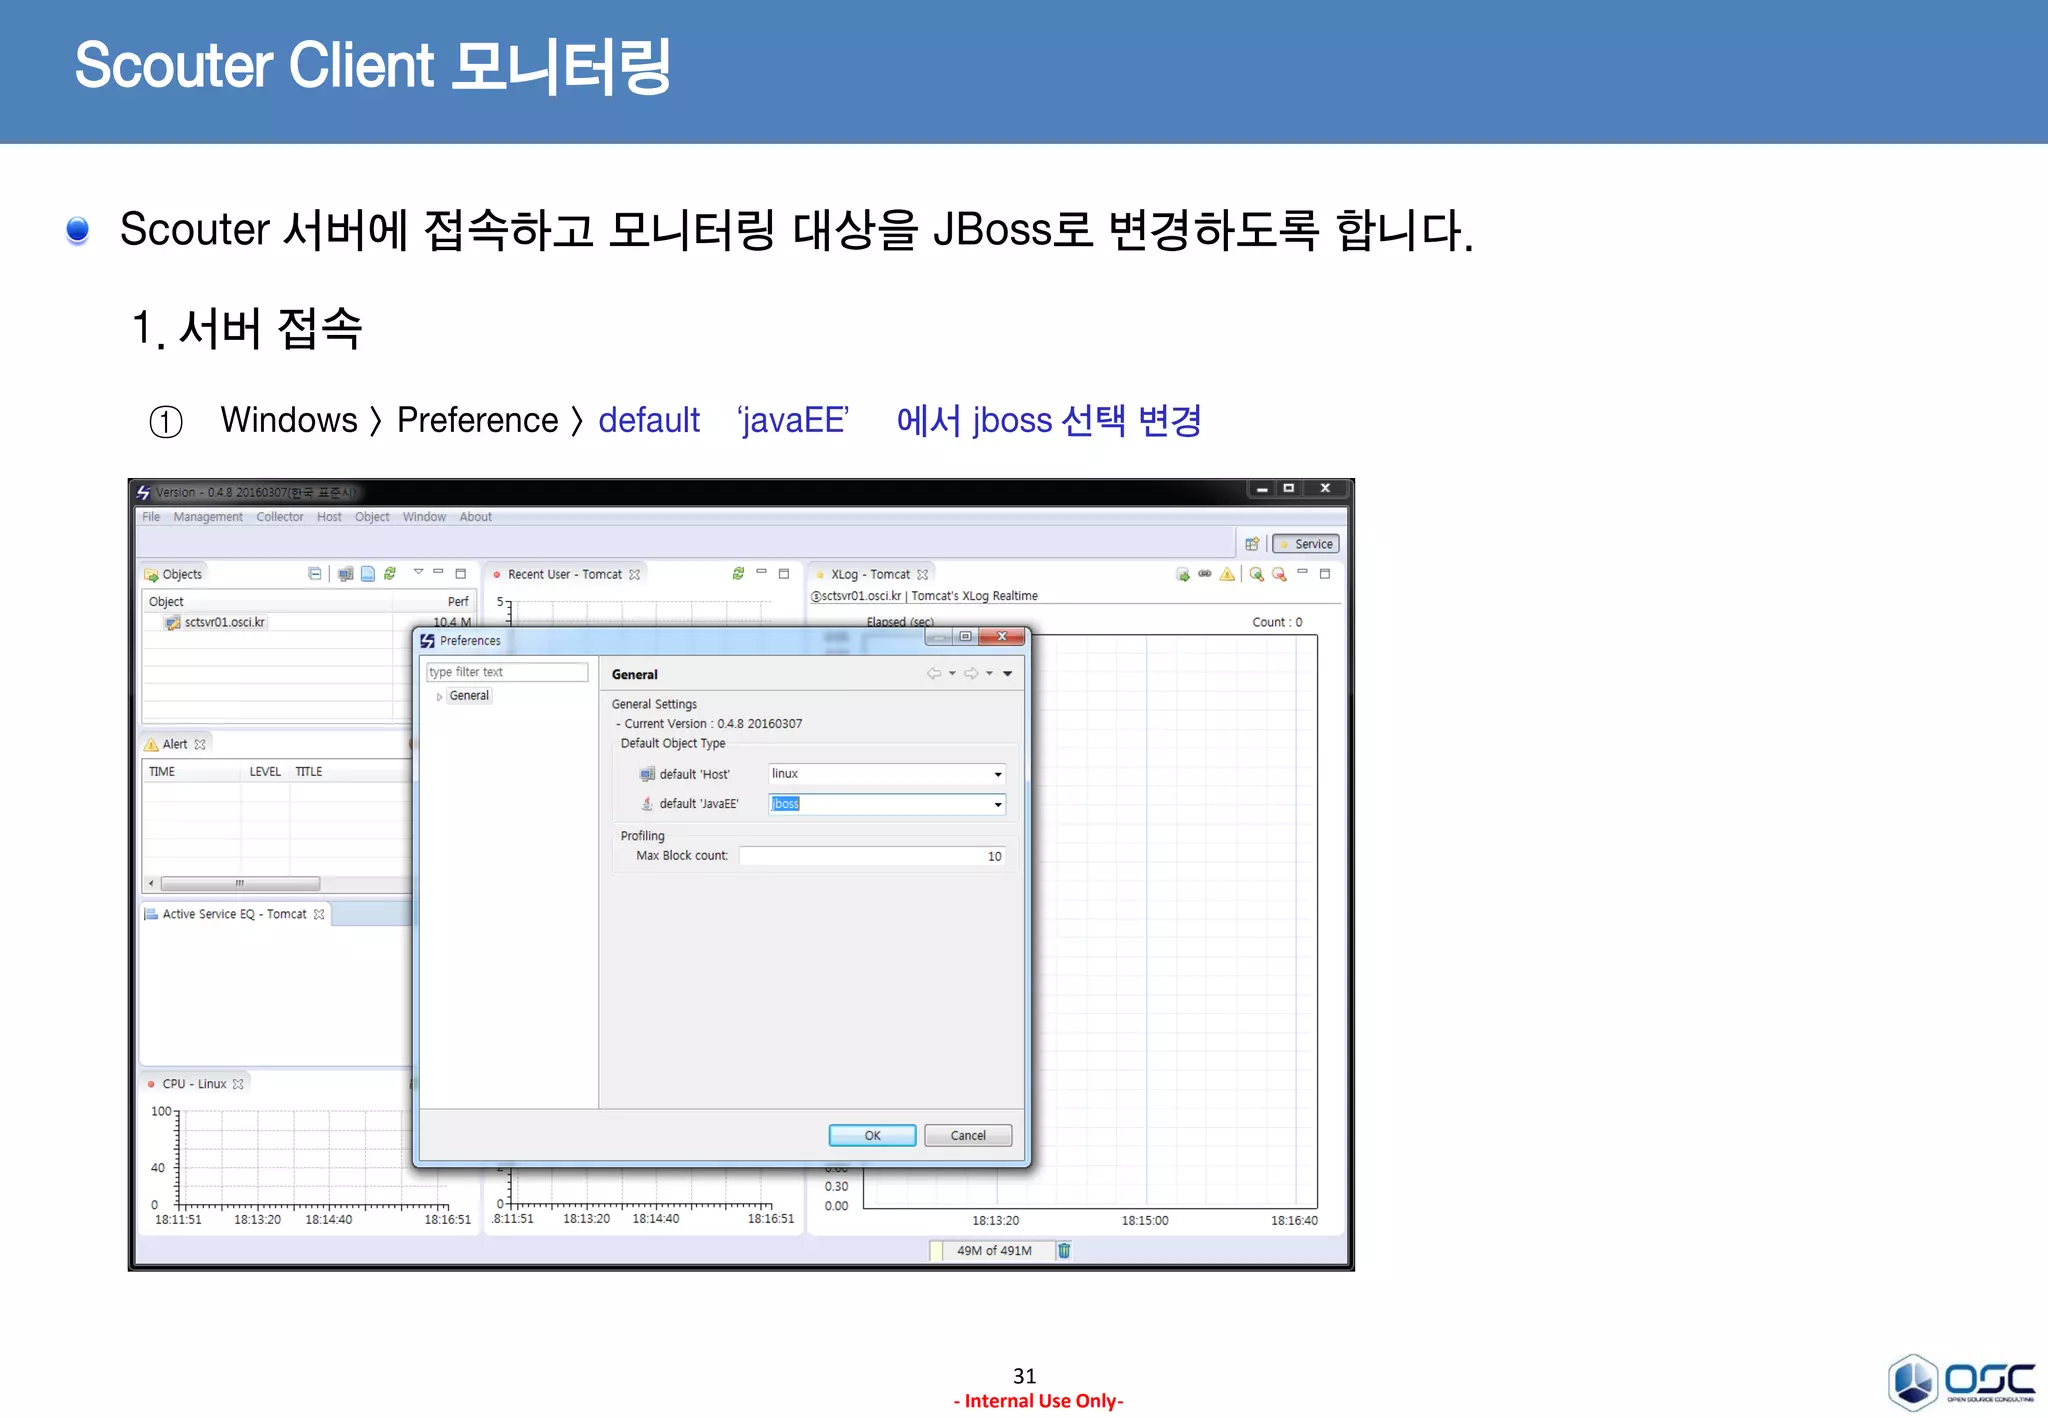Image resolution: width=2048 pixels, height=1418 pixels.
Task: Click the collapse-all icon in Objects panel
Action: click(315, 574)
